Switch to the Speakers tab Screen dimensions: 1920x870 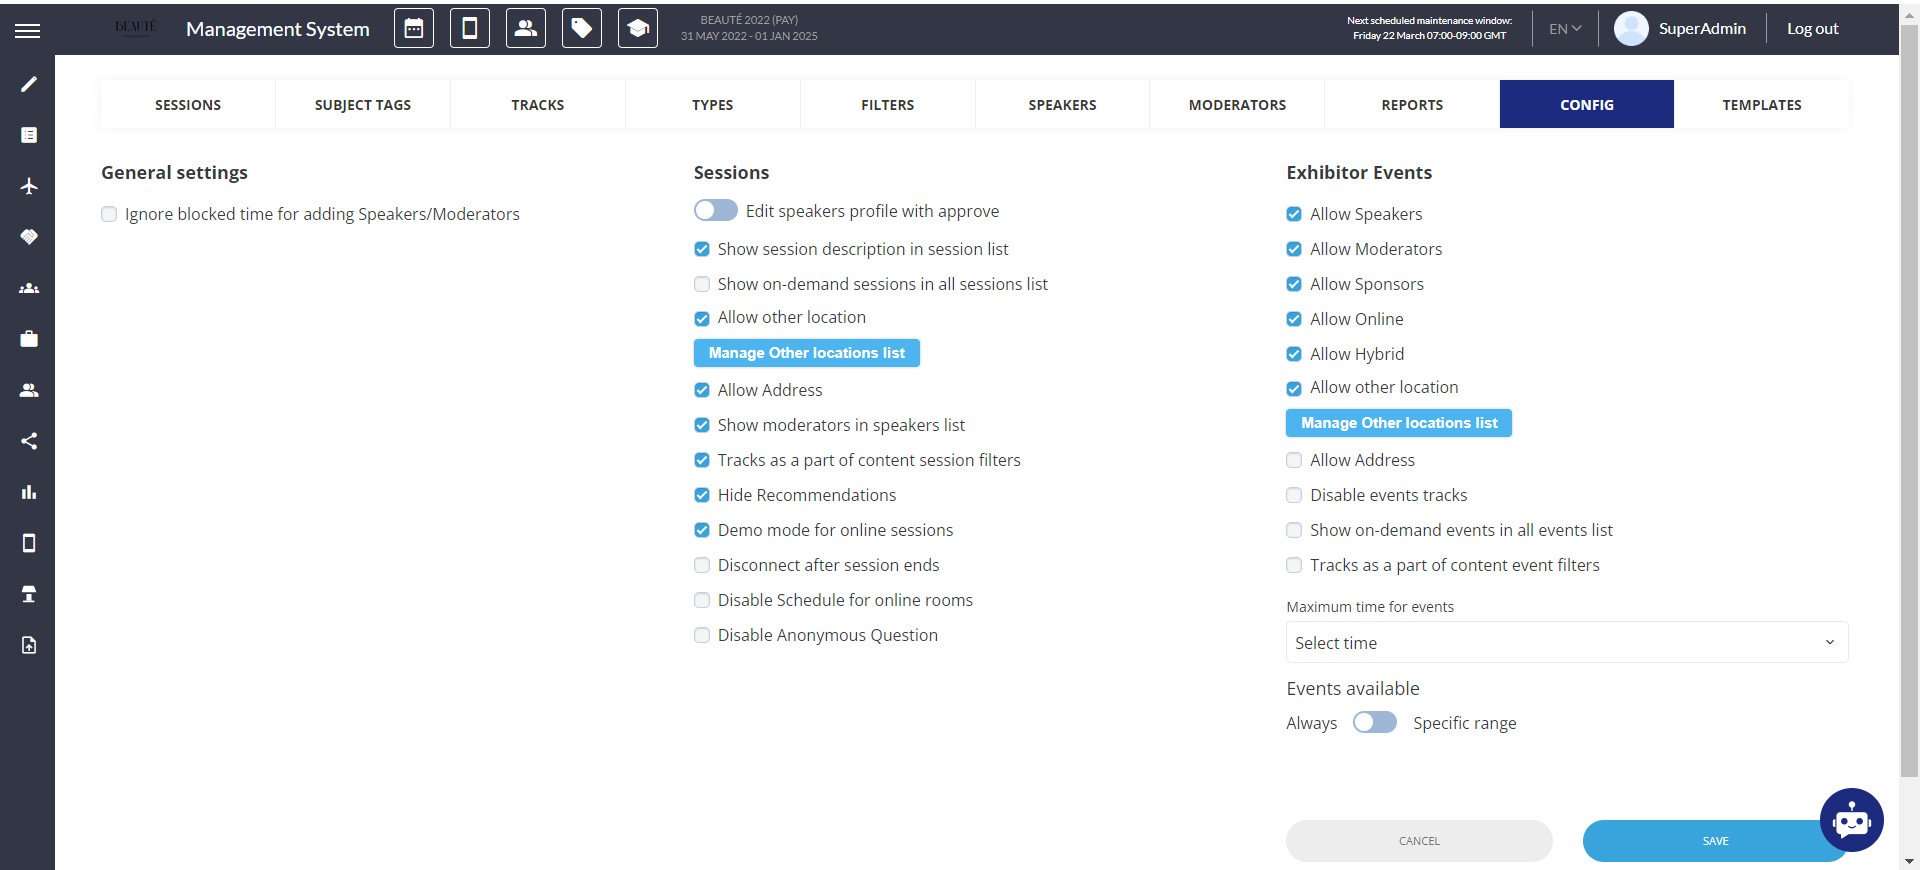click(x=1062, y=104)
